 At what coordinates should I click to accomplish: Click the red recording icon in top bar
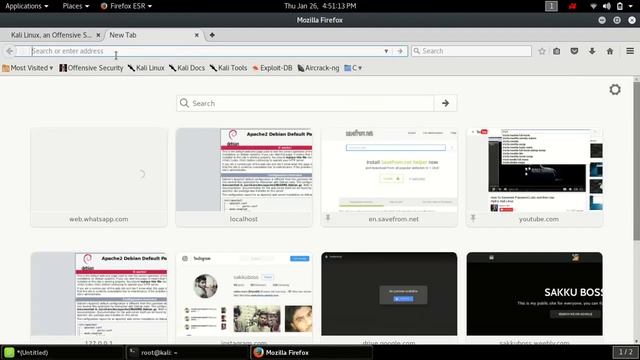click(x=572, y=6)
